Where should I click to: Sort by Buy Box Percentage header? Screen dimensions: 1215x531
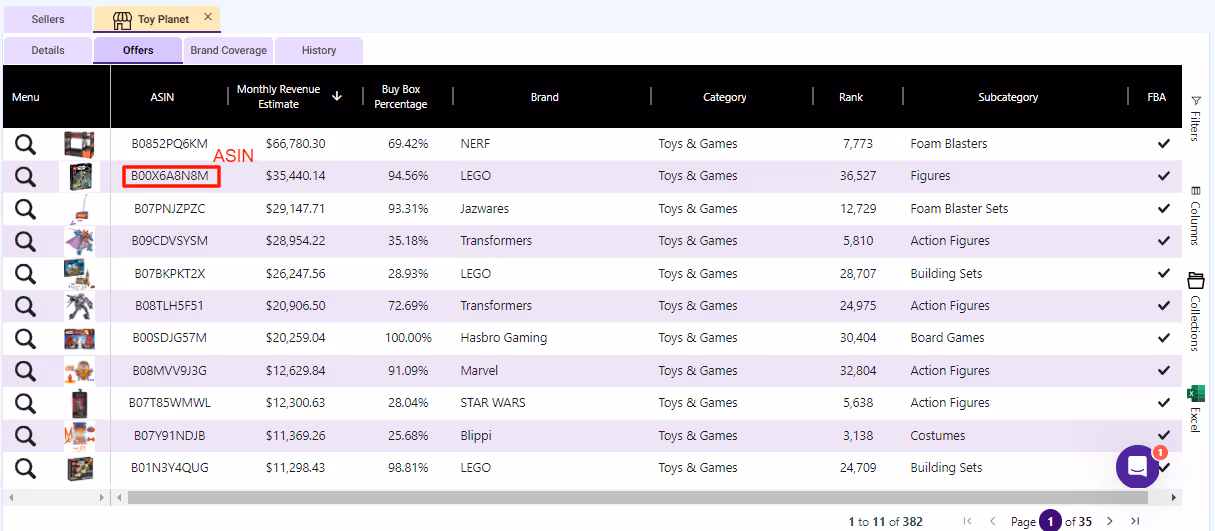click(400, 97)
